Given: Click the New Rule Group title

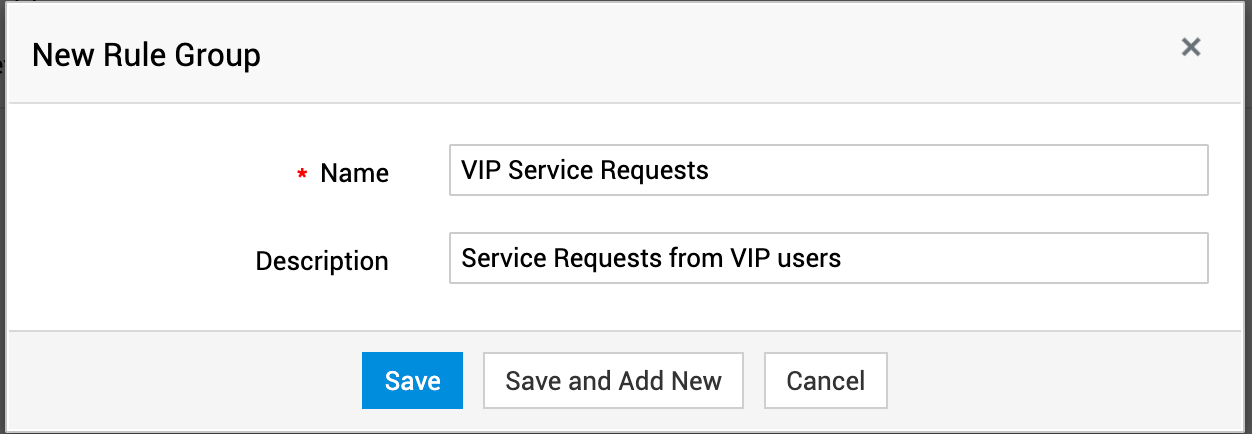Looking at the screenshot, I should 146,55.
